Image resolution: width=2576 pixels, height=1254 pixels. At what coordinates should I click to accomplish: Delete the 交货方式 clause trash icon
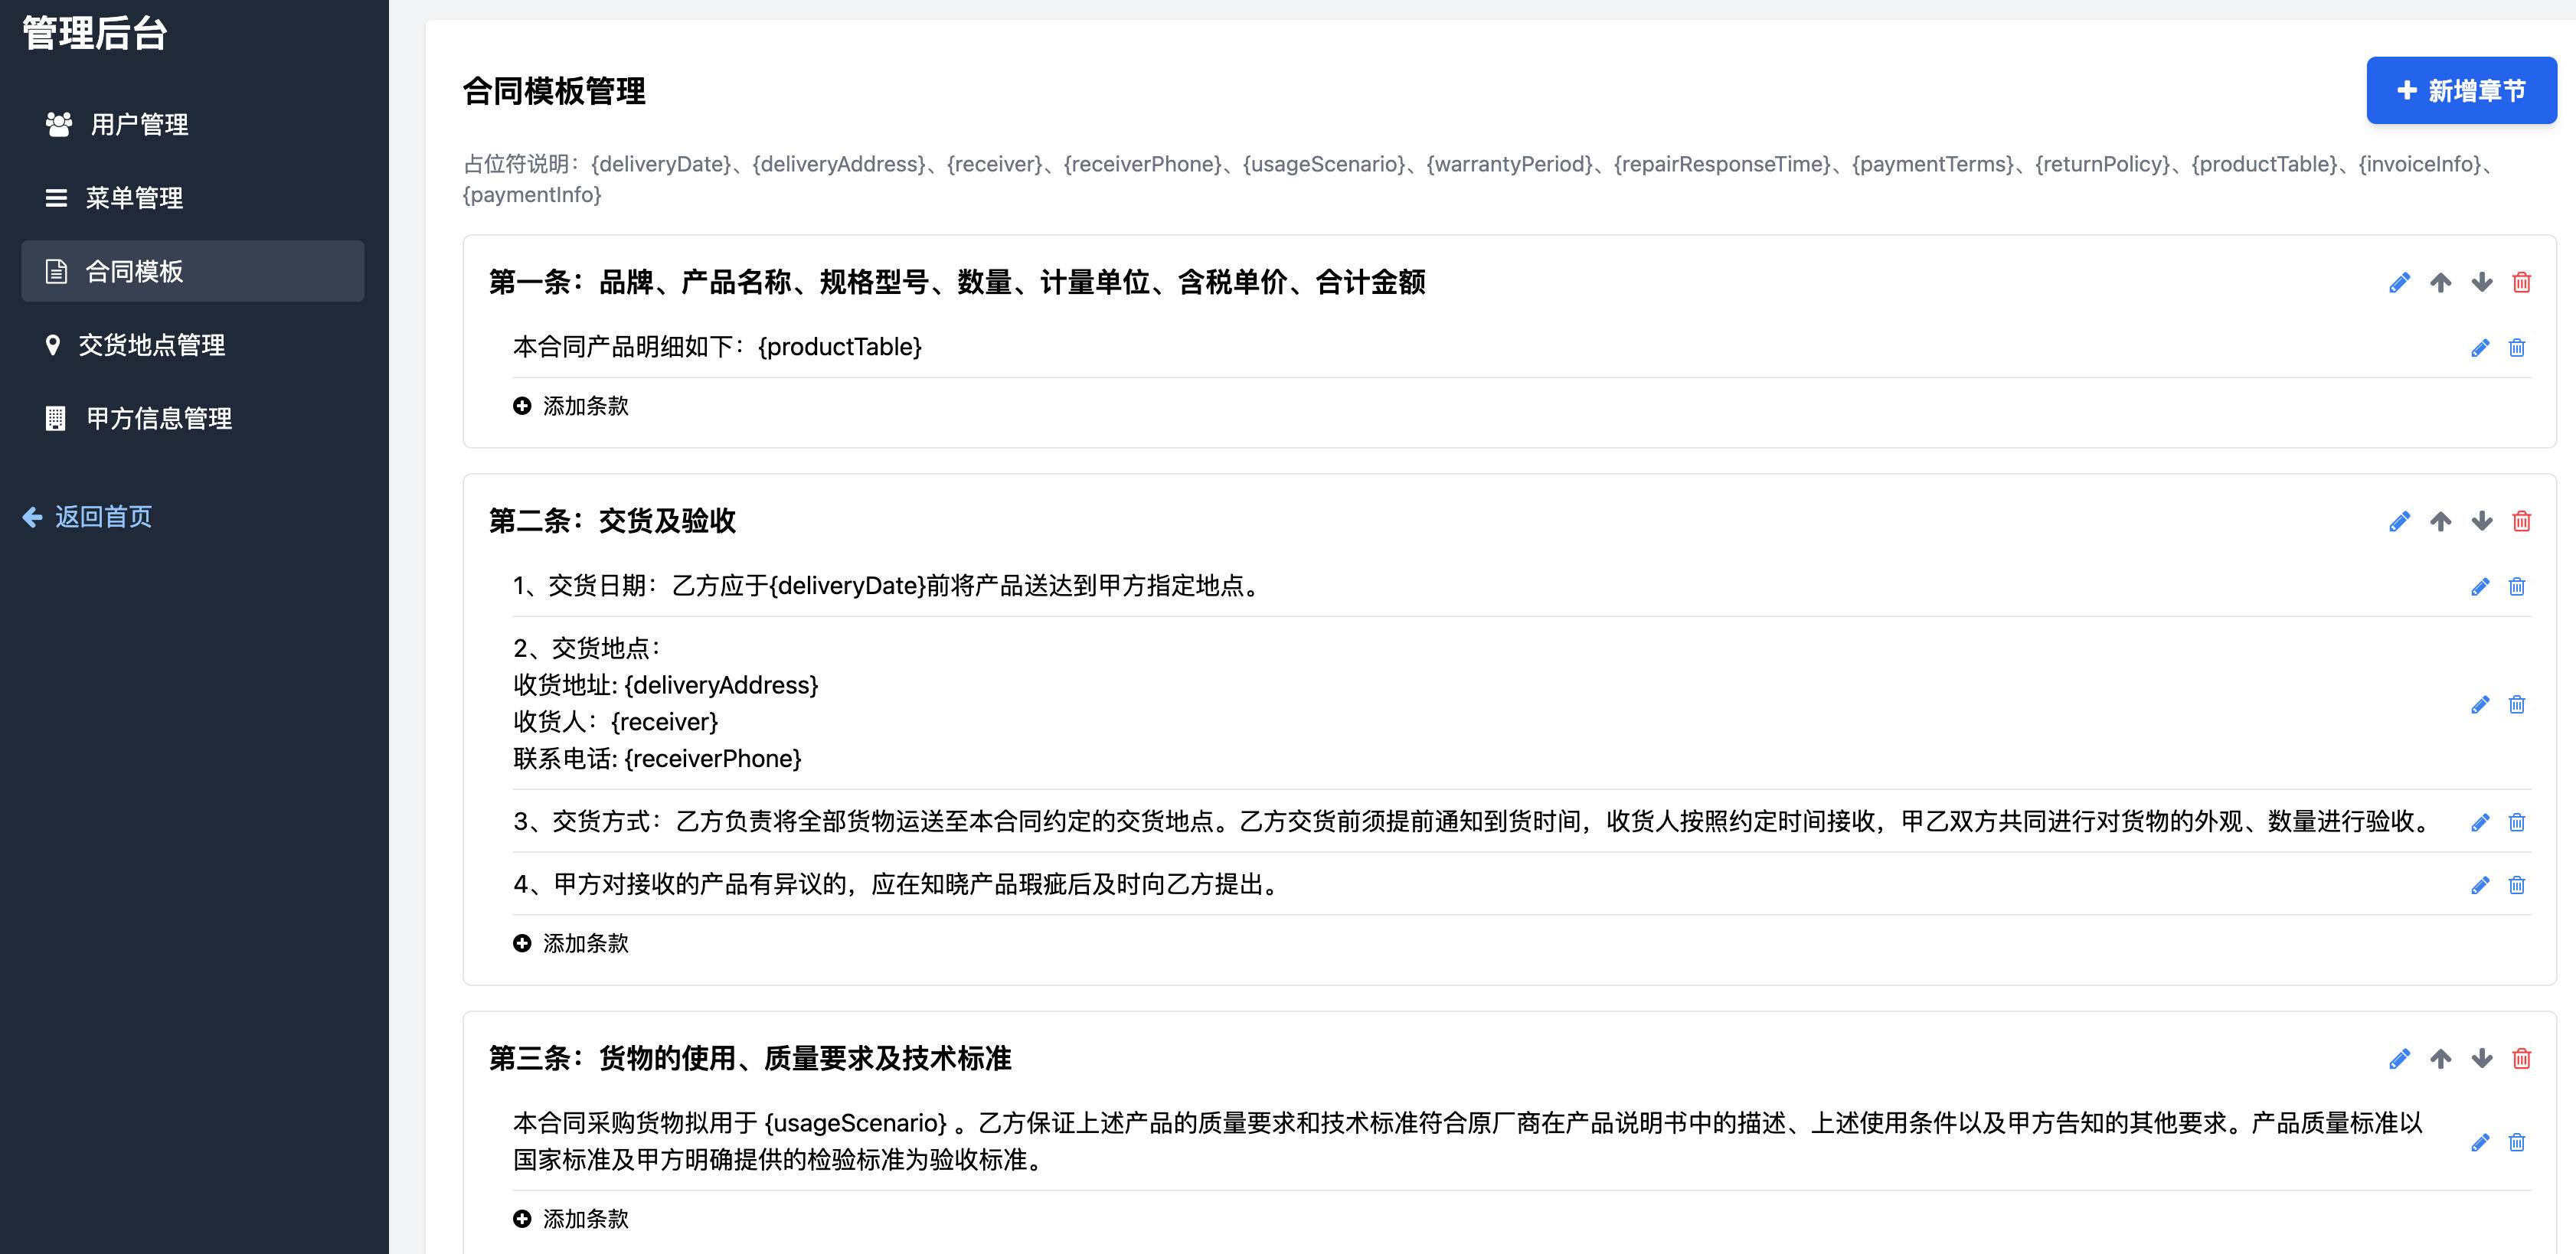pyautogui.click(x=2517, y=823)
